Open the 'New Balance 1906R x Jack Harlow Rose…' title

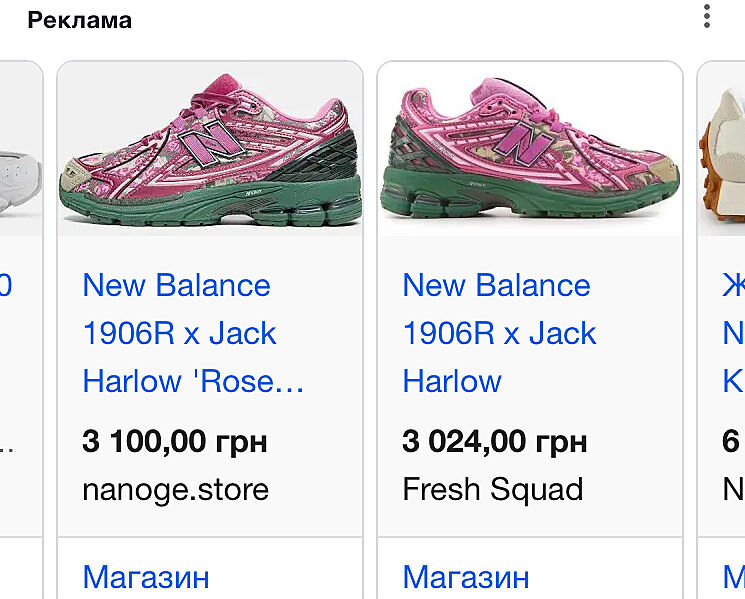tap(193, 333)
